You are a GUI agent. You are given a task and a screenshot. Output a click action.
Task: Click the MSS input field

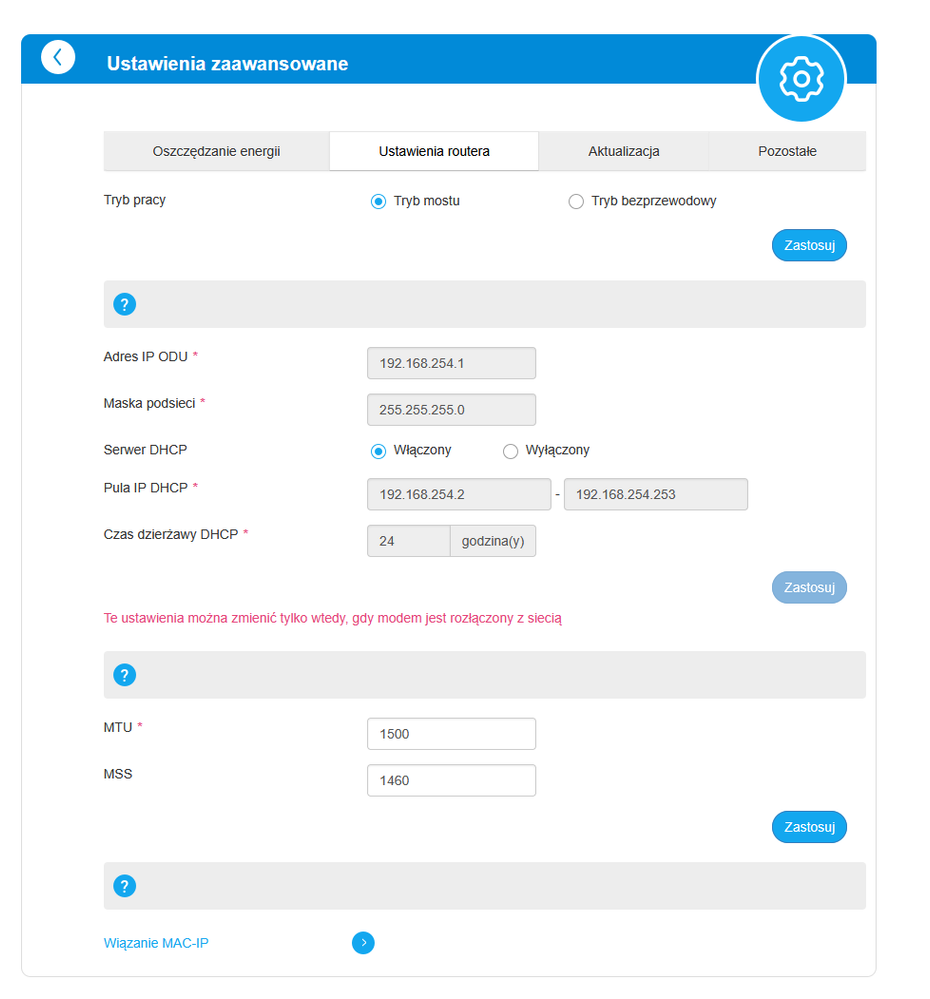tap(451, 781)
